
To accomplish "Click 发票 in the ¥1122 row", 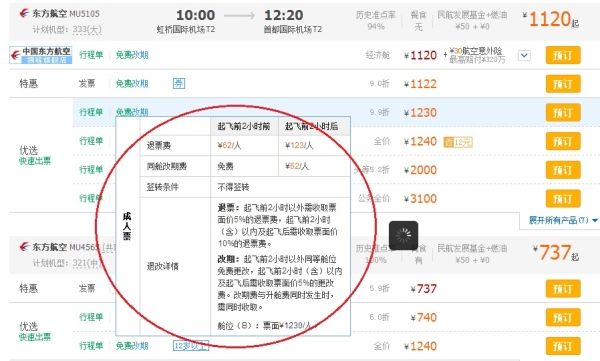I will (87, 83).
